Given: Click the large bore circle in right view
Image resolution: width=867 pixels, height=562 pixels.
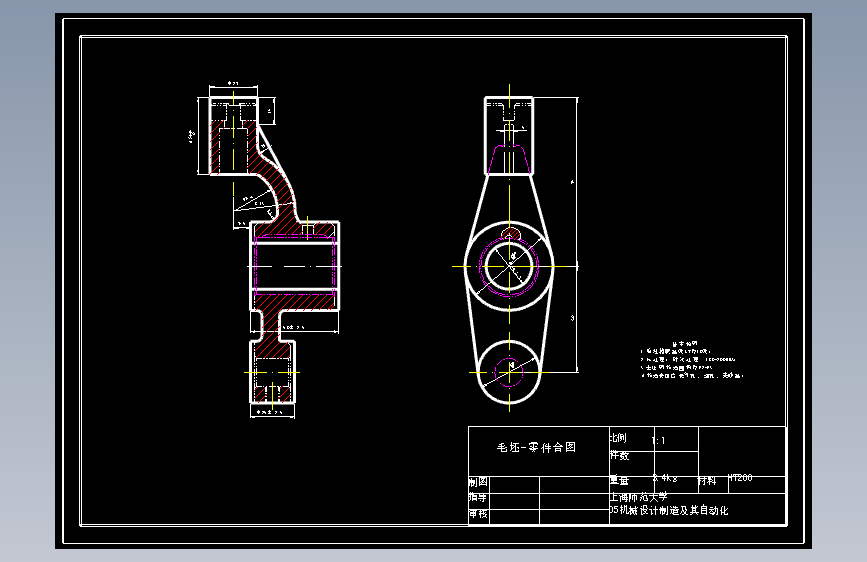Looking at the screenshot, I should coord(509,266).
